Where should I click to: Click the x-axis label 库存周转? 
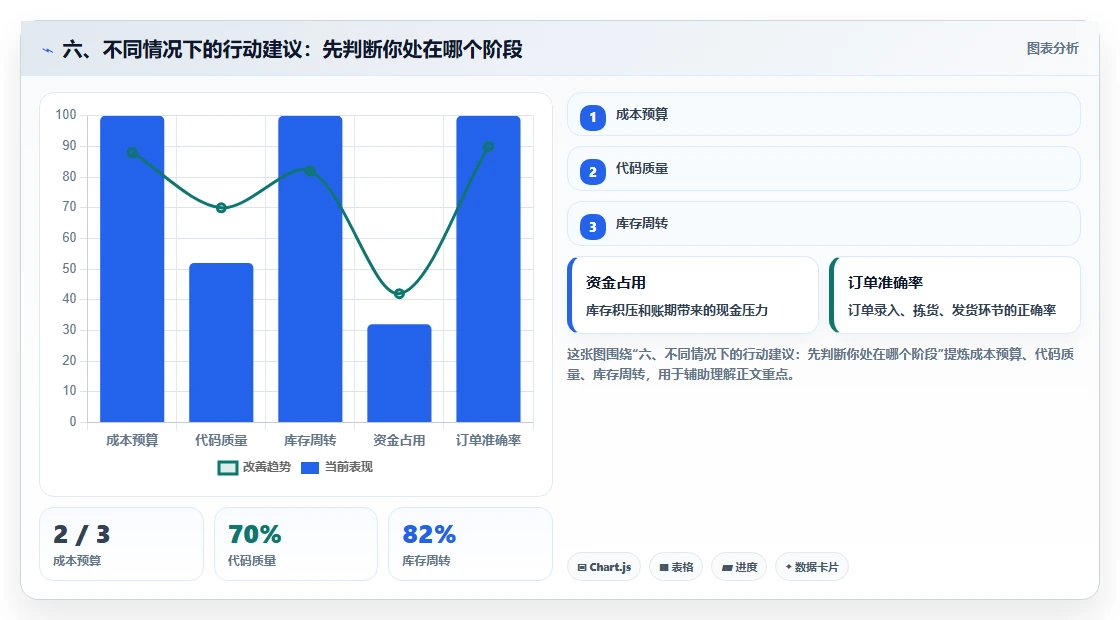tap(310, 441)
